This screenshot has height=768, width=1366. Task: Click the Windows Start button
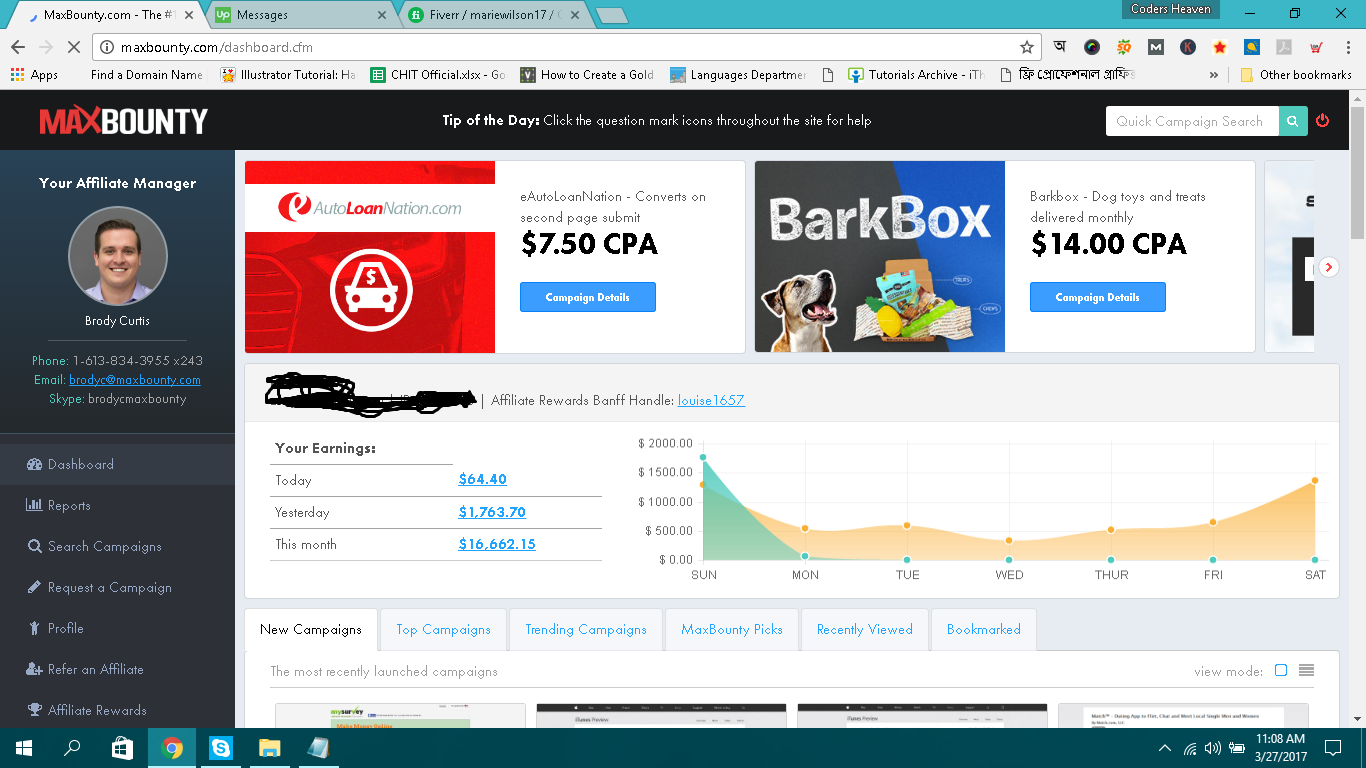[24, 748]
